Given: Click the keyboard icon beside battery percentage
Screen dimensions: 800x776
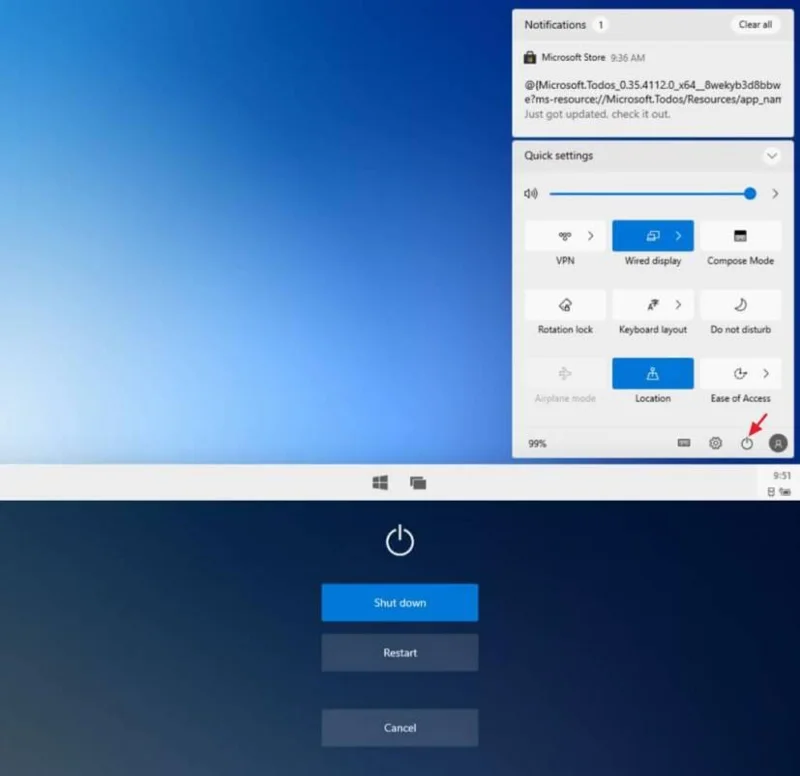Looking at the screenshot, I should pos(684,442).
